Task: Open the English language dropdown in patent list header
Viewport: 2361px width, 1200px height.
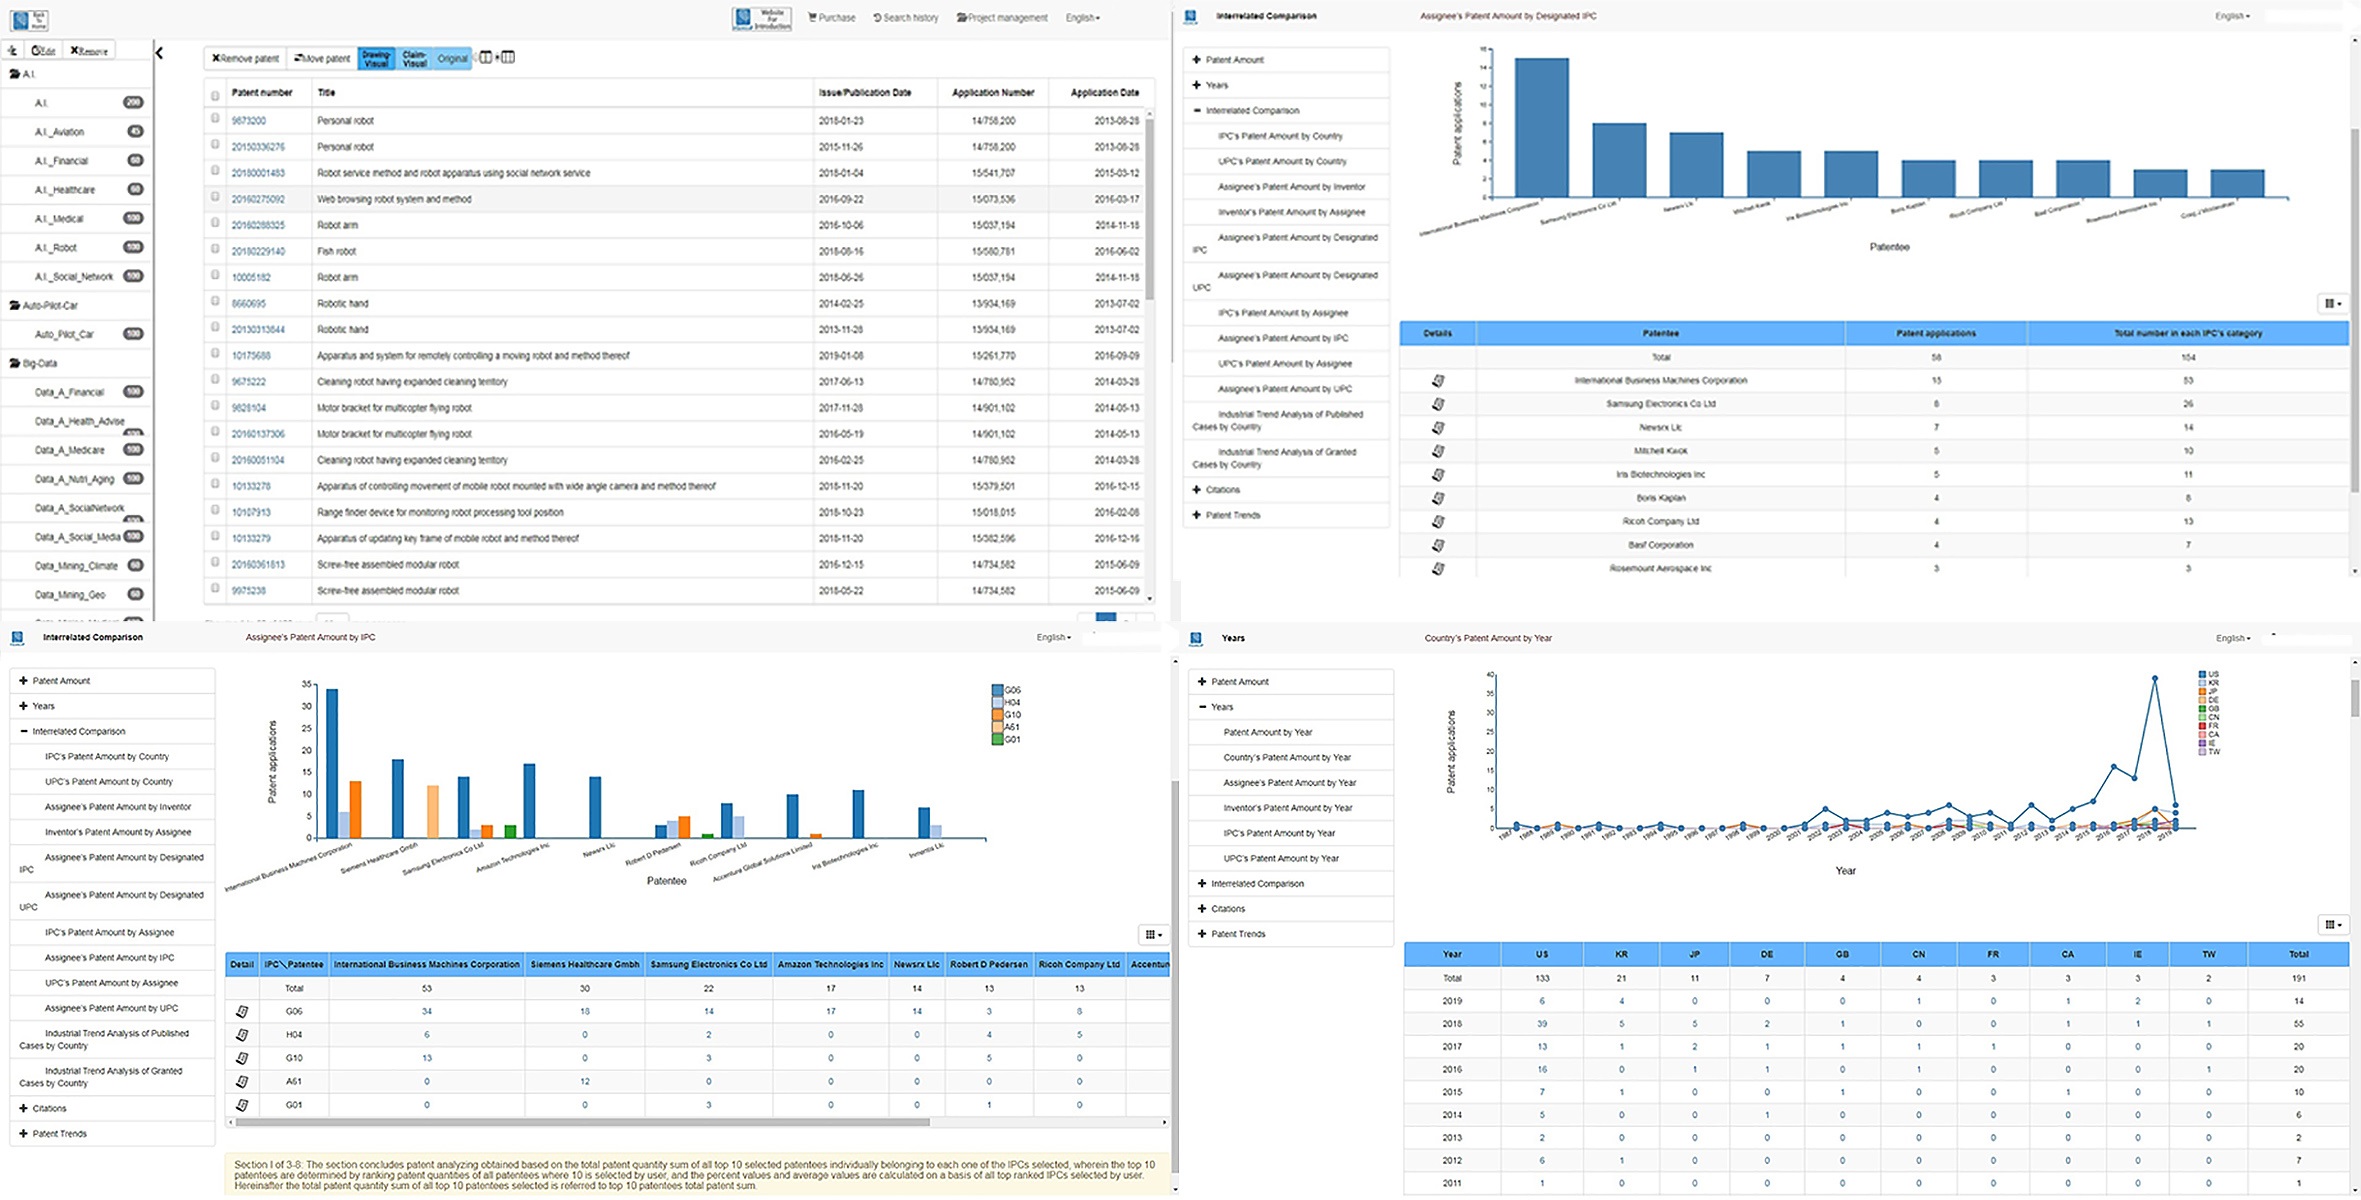Action: (1082, 18)
